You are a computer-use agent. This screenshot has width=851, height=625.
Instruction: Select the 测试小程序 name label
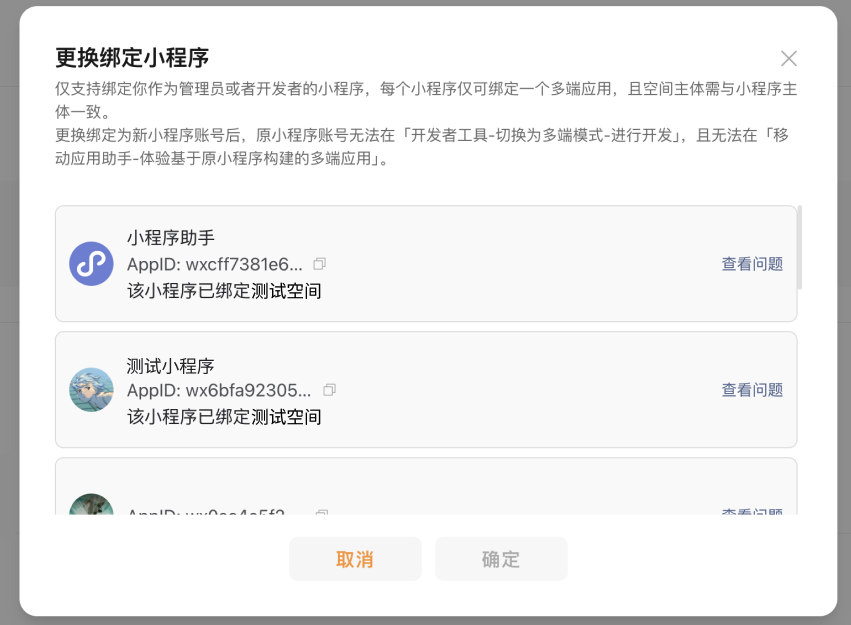171,365
